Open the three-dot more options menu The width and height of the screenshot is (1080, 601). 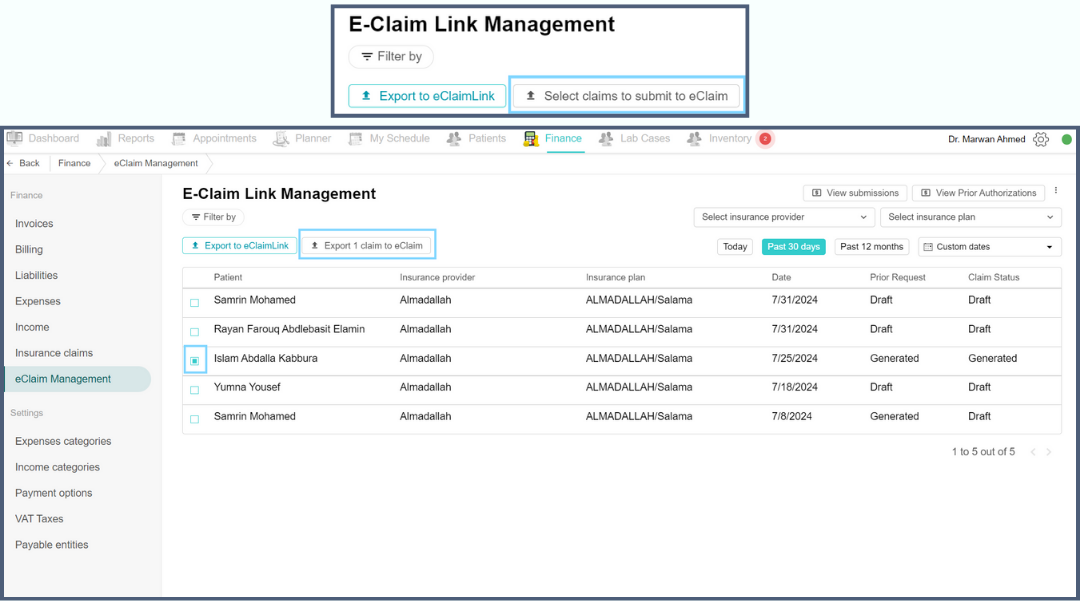click(x=1055, y=191)
